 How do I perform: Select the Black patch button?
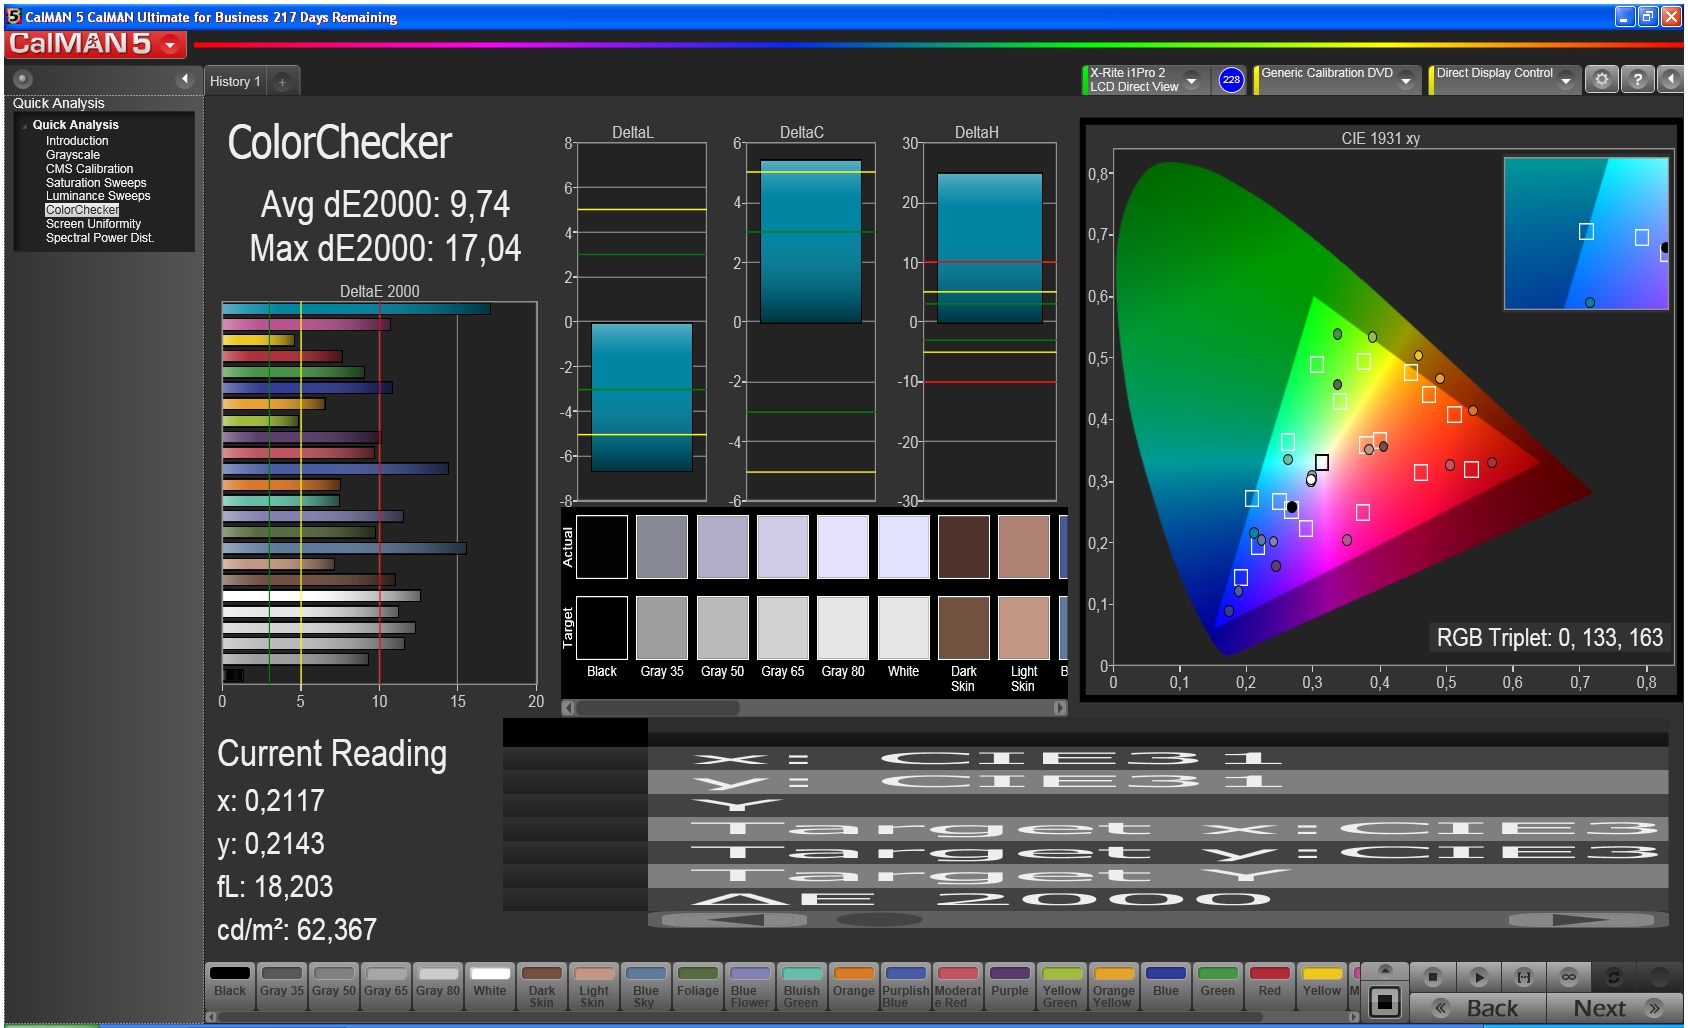(230, 987)
